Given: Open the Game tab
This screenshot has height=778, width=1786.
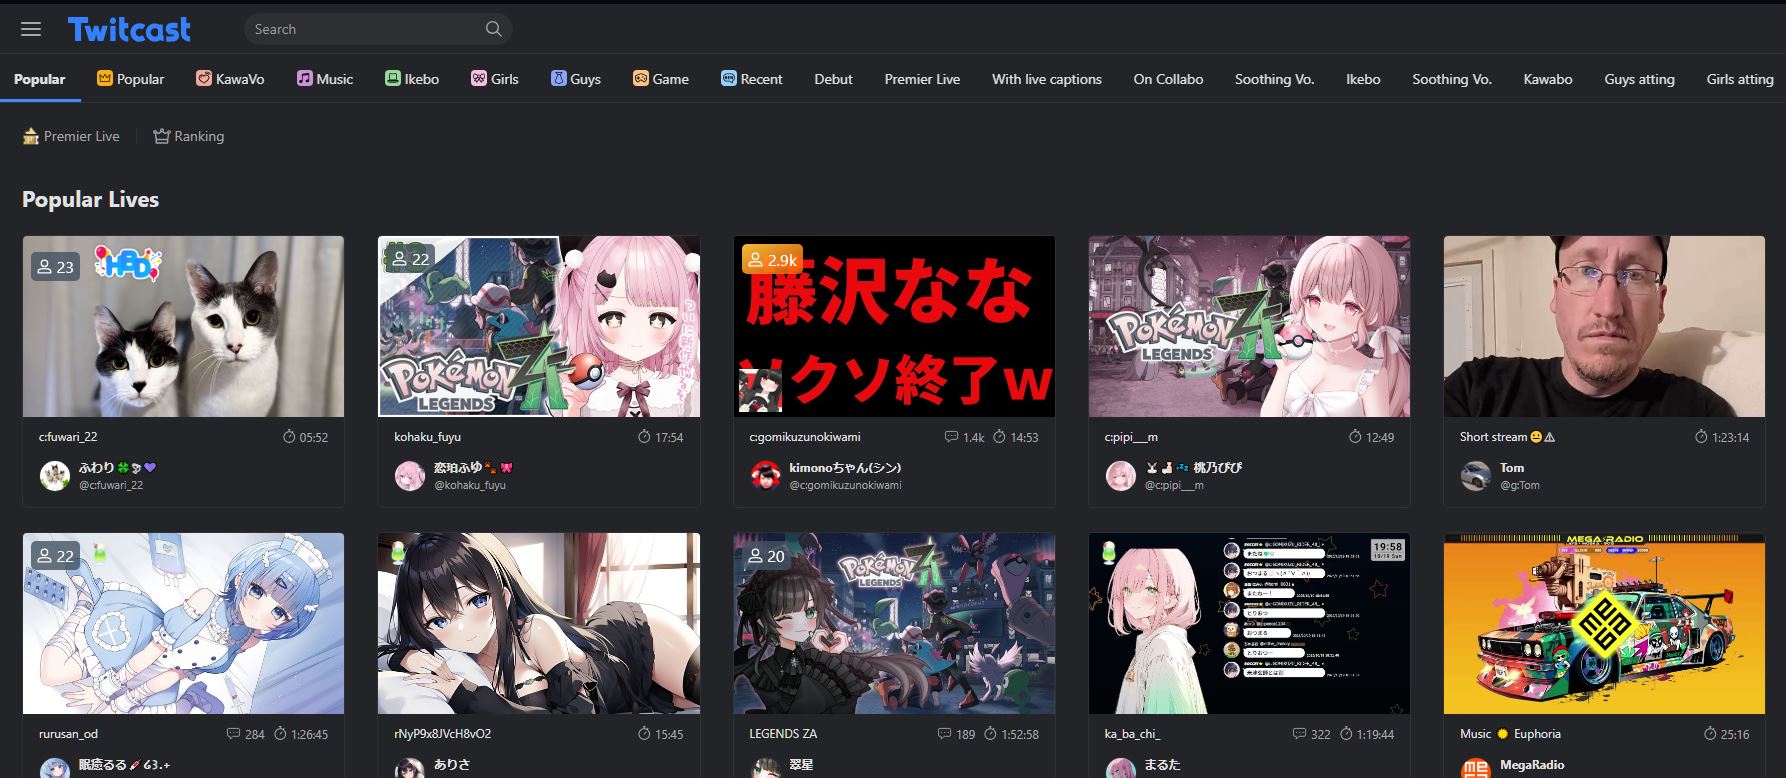Looking at the screenshot, I should coord(661,79).
